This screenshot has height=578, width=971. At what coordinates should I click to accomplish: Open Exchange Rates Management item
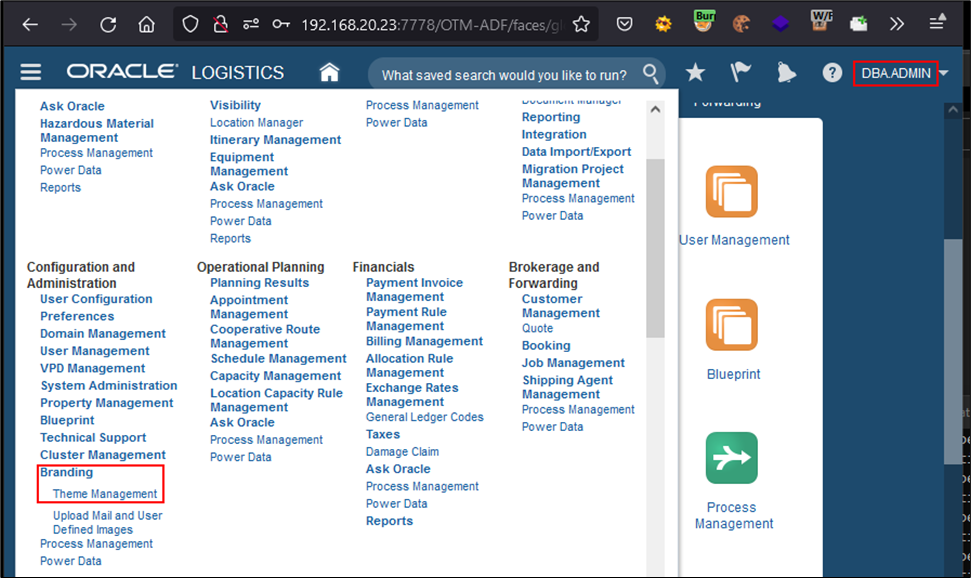pos(412,395)
